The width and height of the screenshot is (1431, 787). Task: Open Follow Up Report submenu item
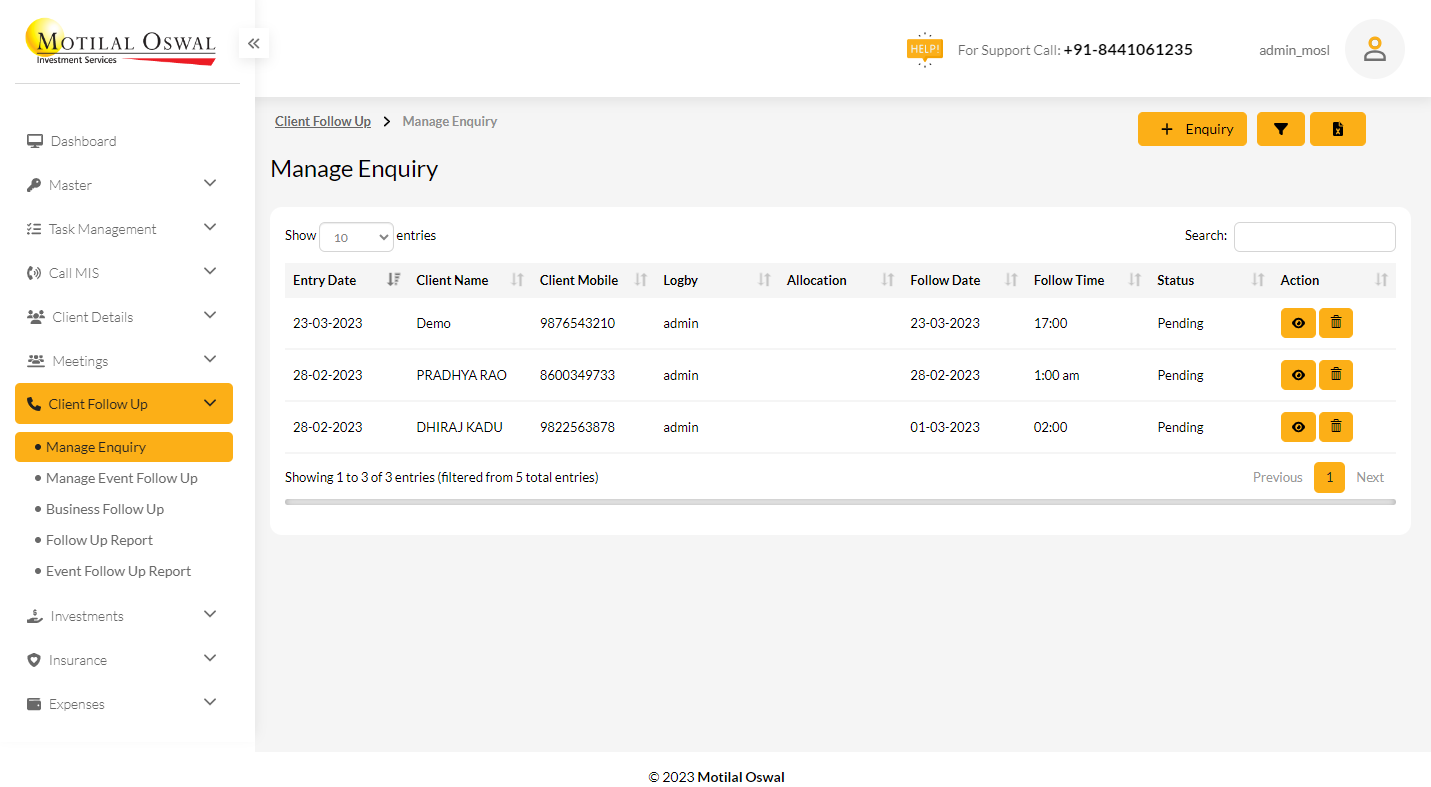pyautogui.click(x=99, y=540)
